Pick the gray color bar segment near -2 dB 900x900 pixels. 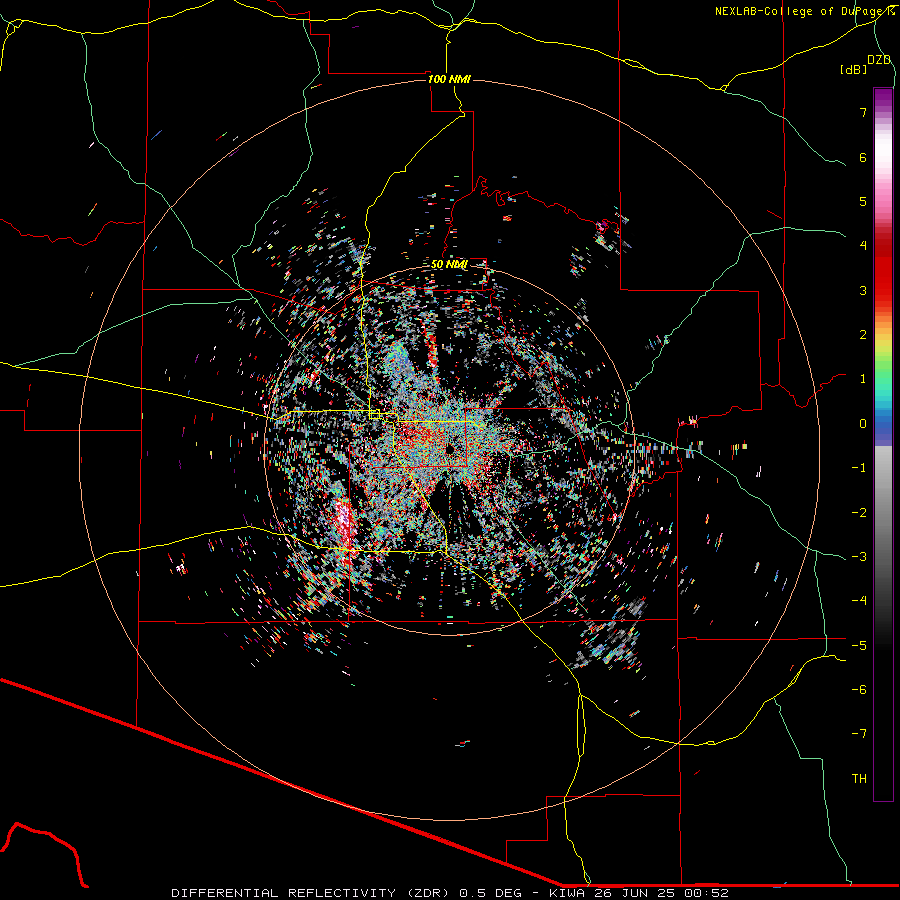point(883,513)
